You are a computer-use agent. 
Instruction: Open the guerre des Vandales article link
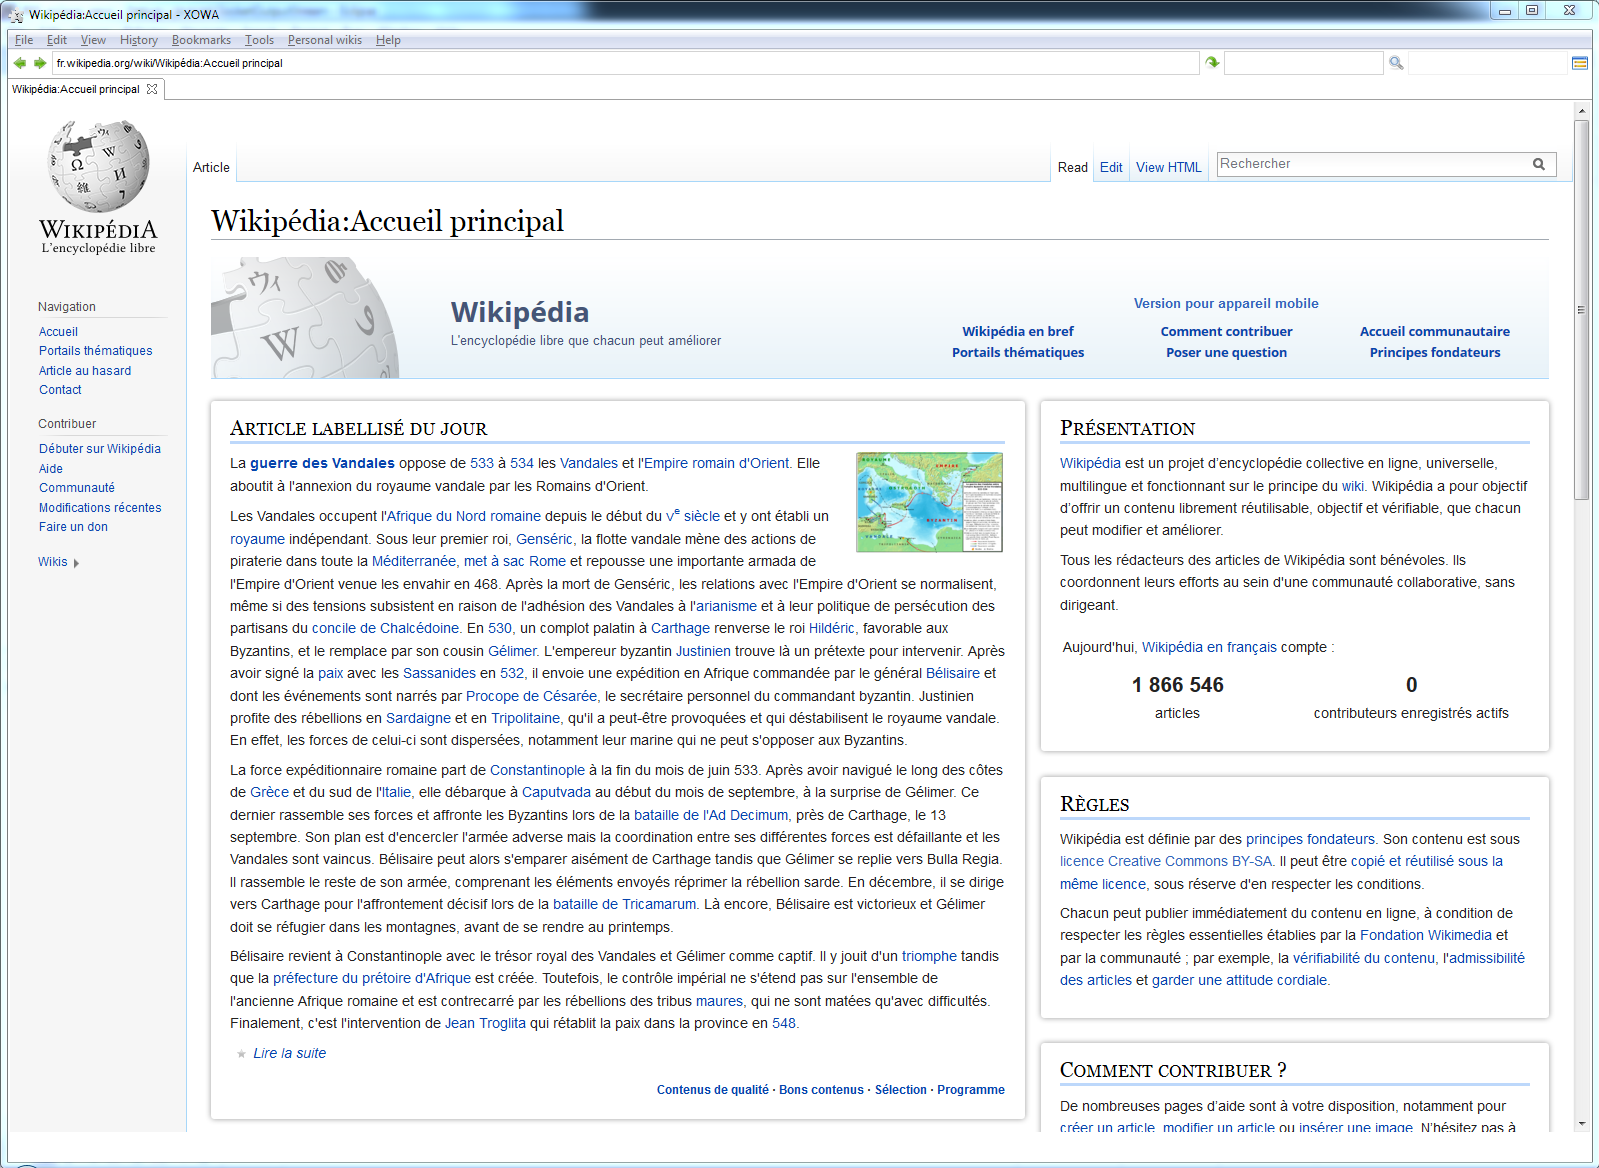coord(322,463)
